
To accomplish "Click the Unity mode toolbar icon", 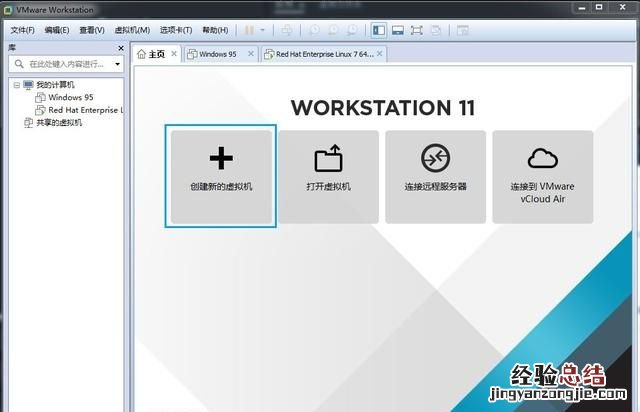I will coord(436,30).
